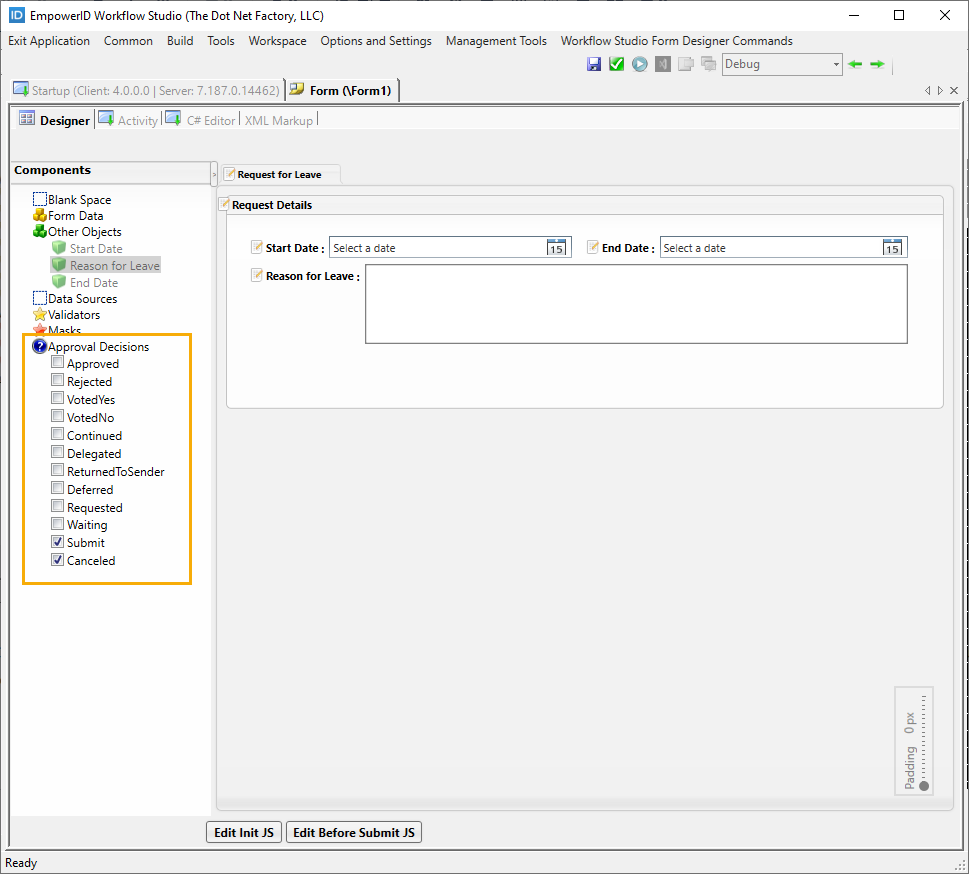Switch to the C# Editor tab

coord(210,120)
